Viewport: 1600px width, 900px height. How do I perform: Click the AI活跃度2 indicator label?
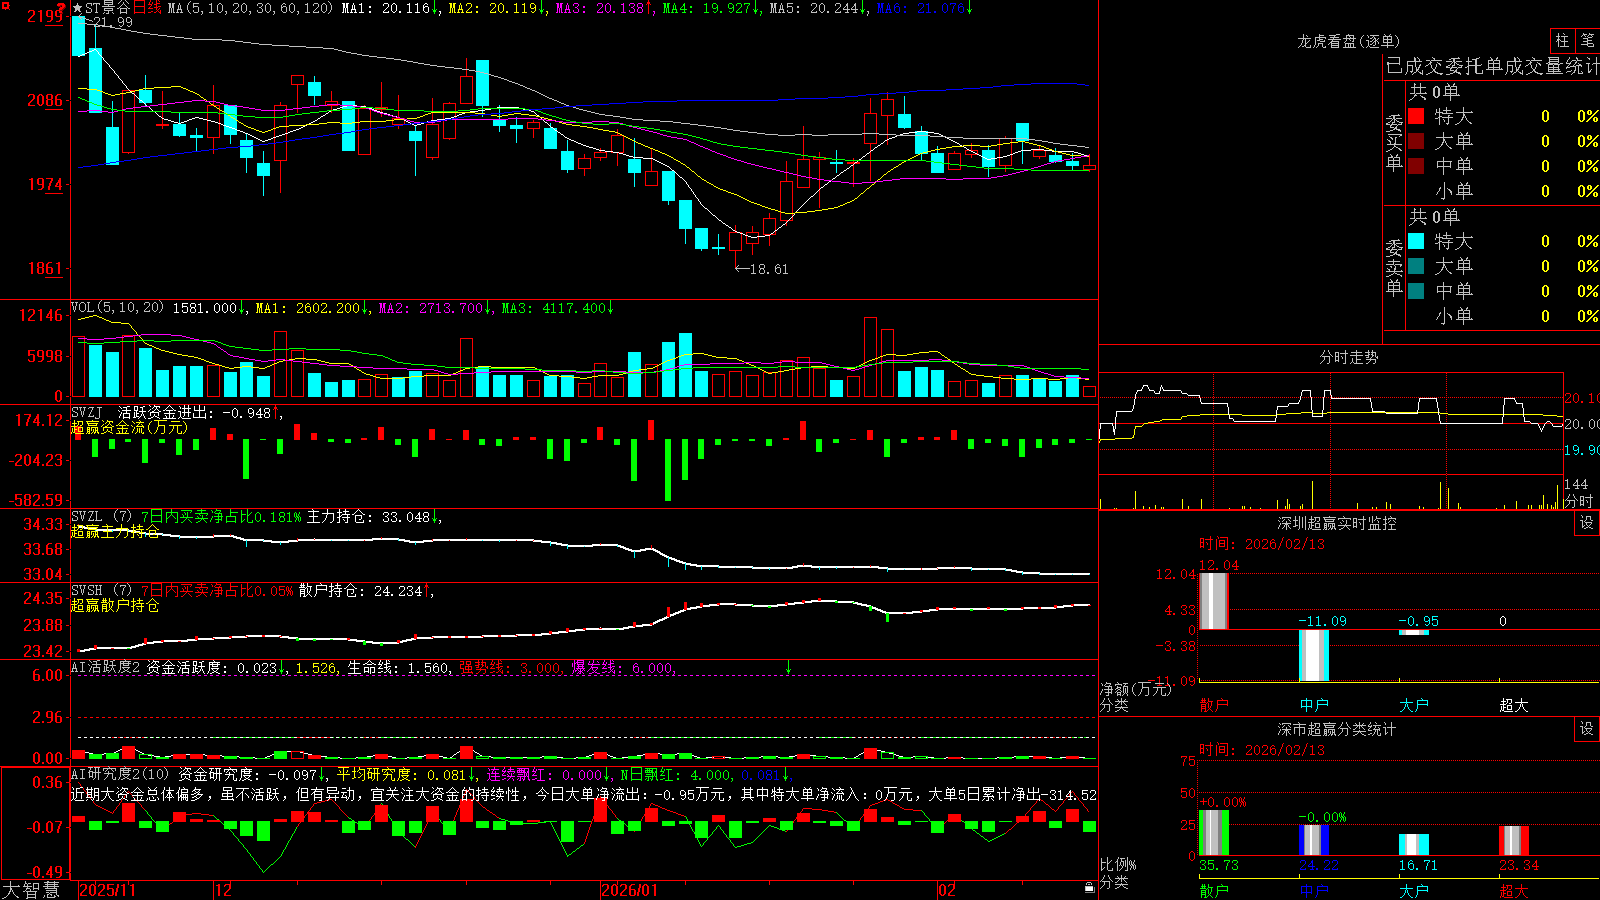click(x=106, y=667)
